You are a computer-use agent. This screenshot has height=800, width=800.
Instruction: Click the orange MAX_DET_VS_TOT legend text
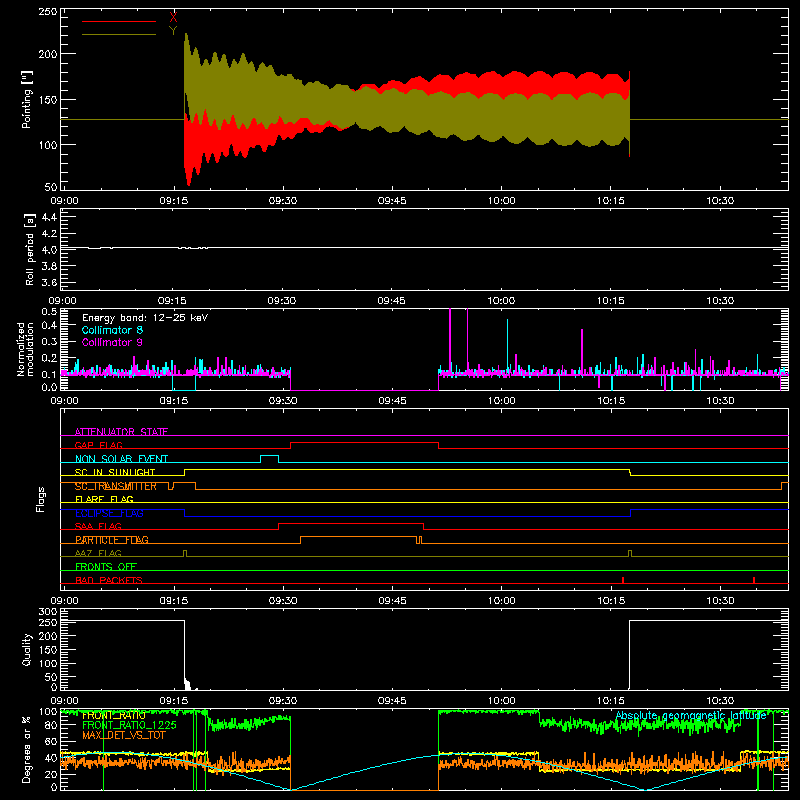click(x=124, y=735)
